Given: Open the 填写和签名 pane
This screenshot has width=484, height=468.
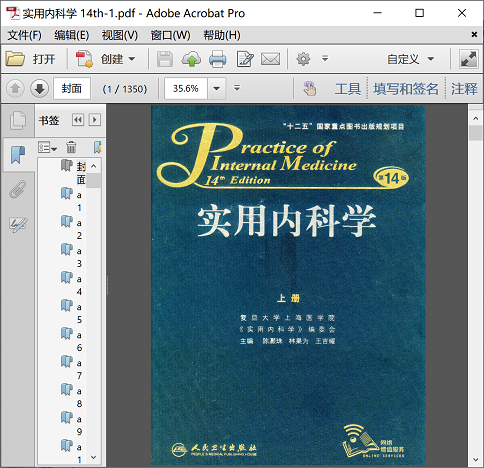Looking at the screenshot, I should pos(406,89).
